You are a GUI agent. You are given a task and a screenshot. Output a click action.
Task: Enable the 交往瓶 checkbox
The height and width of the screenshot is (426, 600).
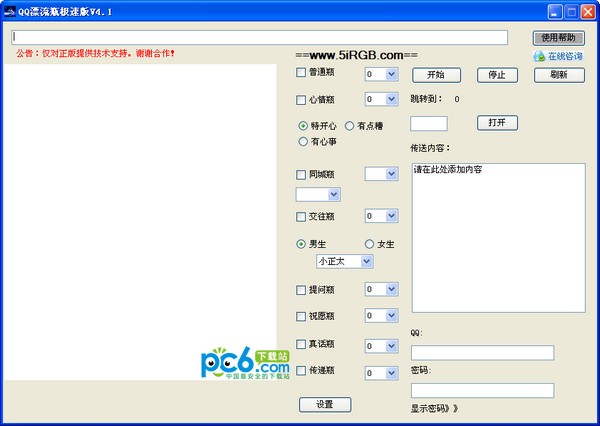(x=301, y=217)
